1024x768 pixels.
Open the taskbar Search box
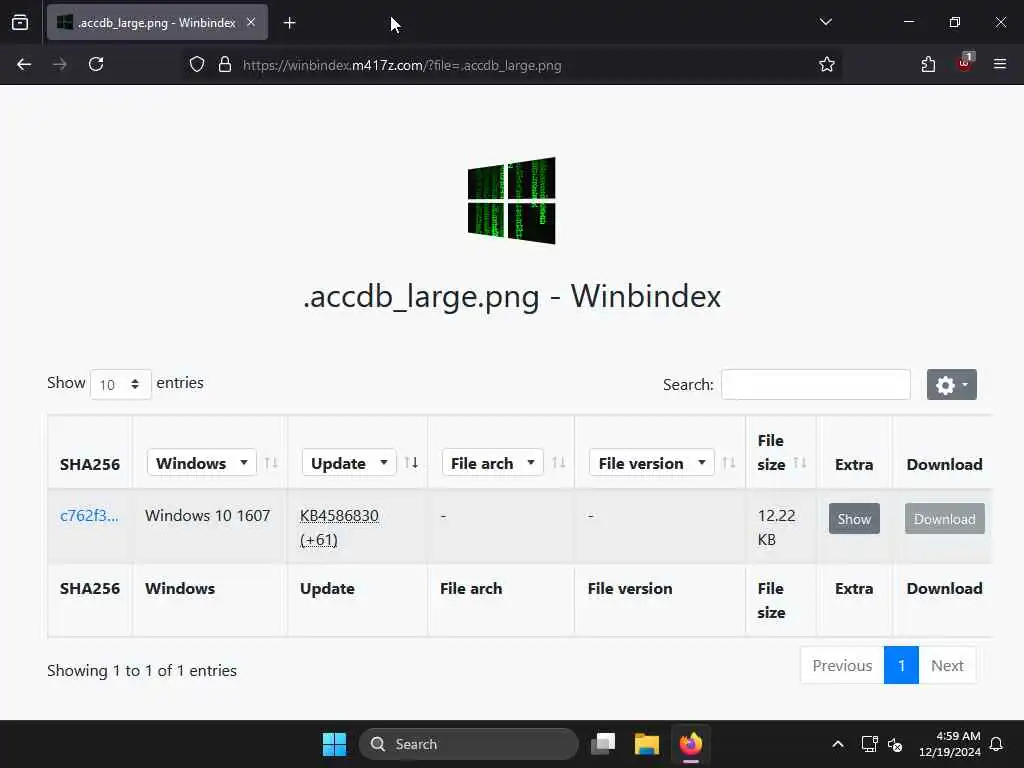tap(469, 744)
